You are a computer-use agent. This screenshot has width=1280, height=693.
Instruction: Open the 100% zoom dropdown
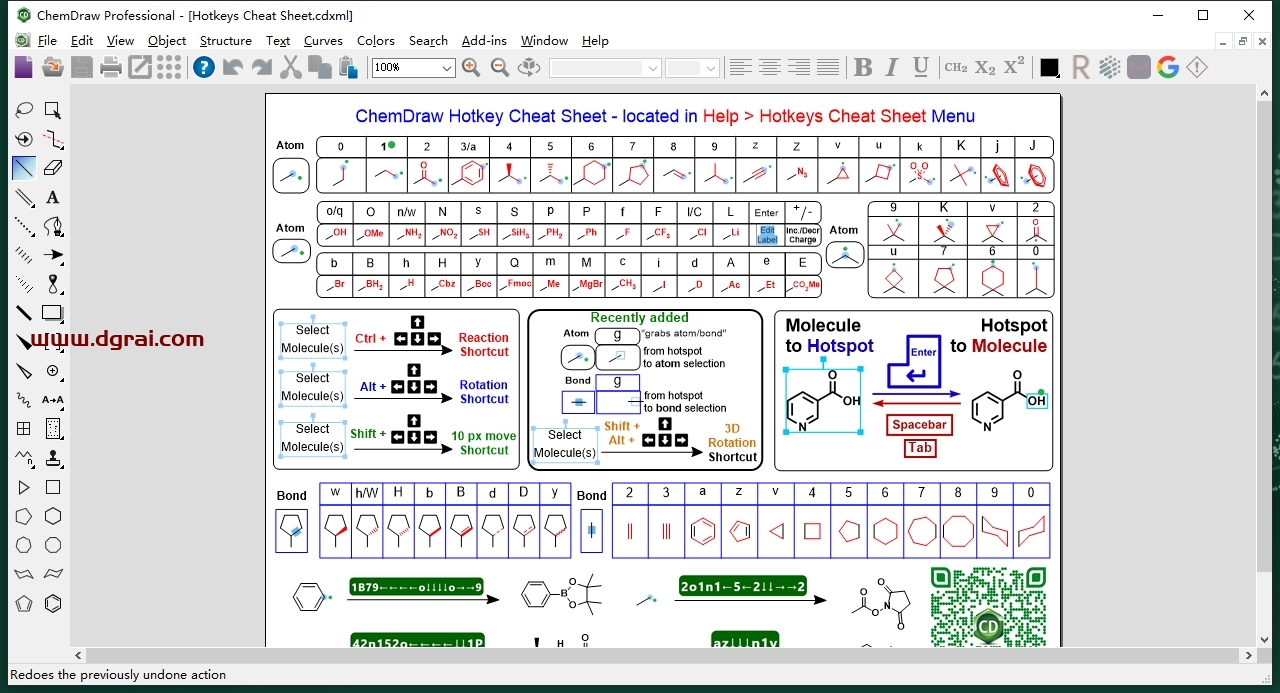pyautogui.click(x=447, y=68)
